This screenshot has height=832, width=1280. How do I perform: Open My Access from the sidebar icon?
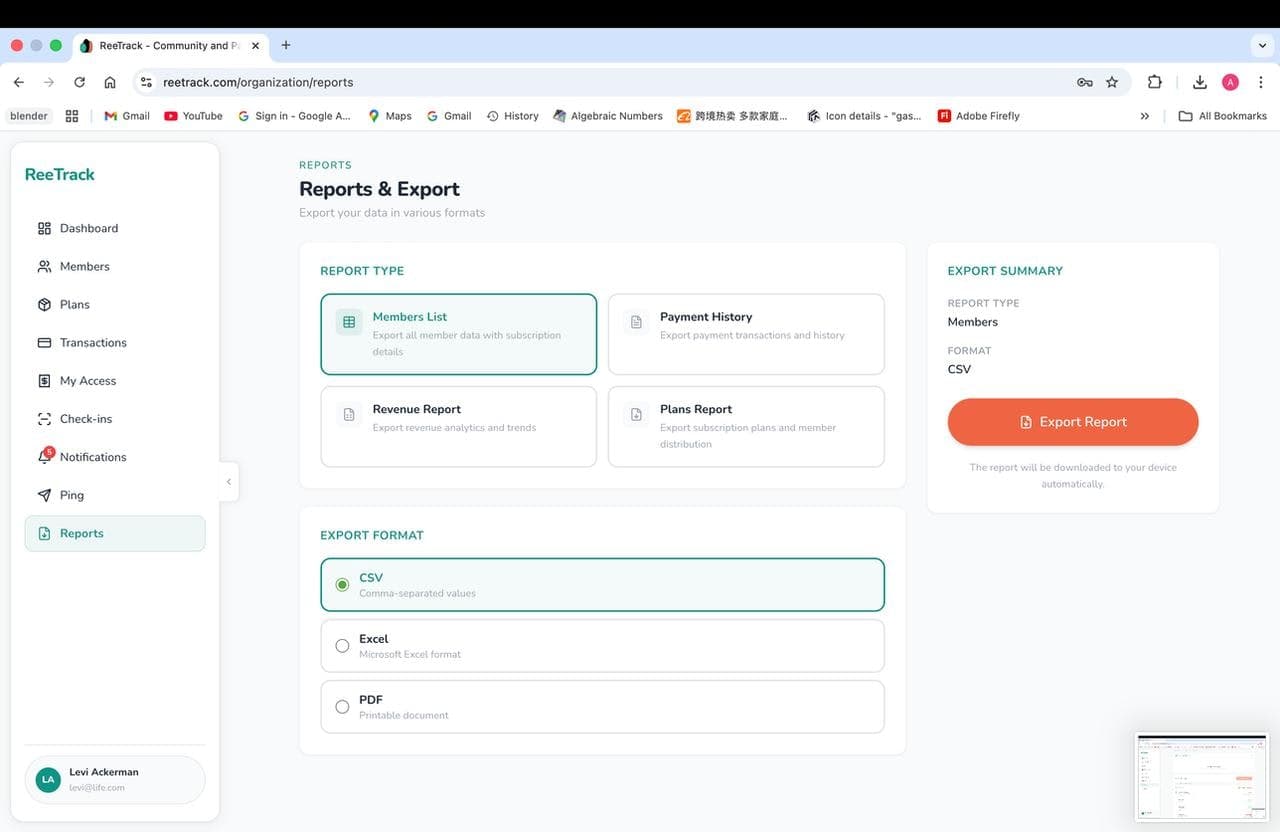[44, 380]
